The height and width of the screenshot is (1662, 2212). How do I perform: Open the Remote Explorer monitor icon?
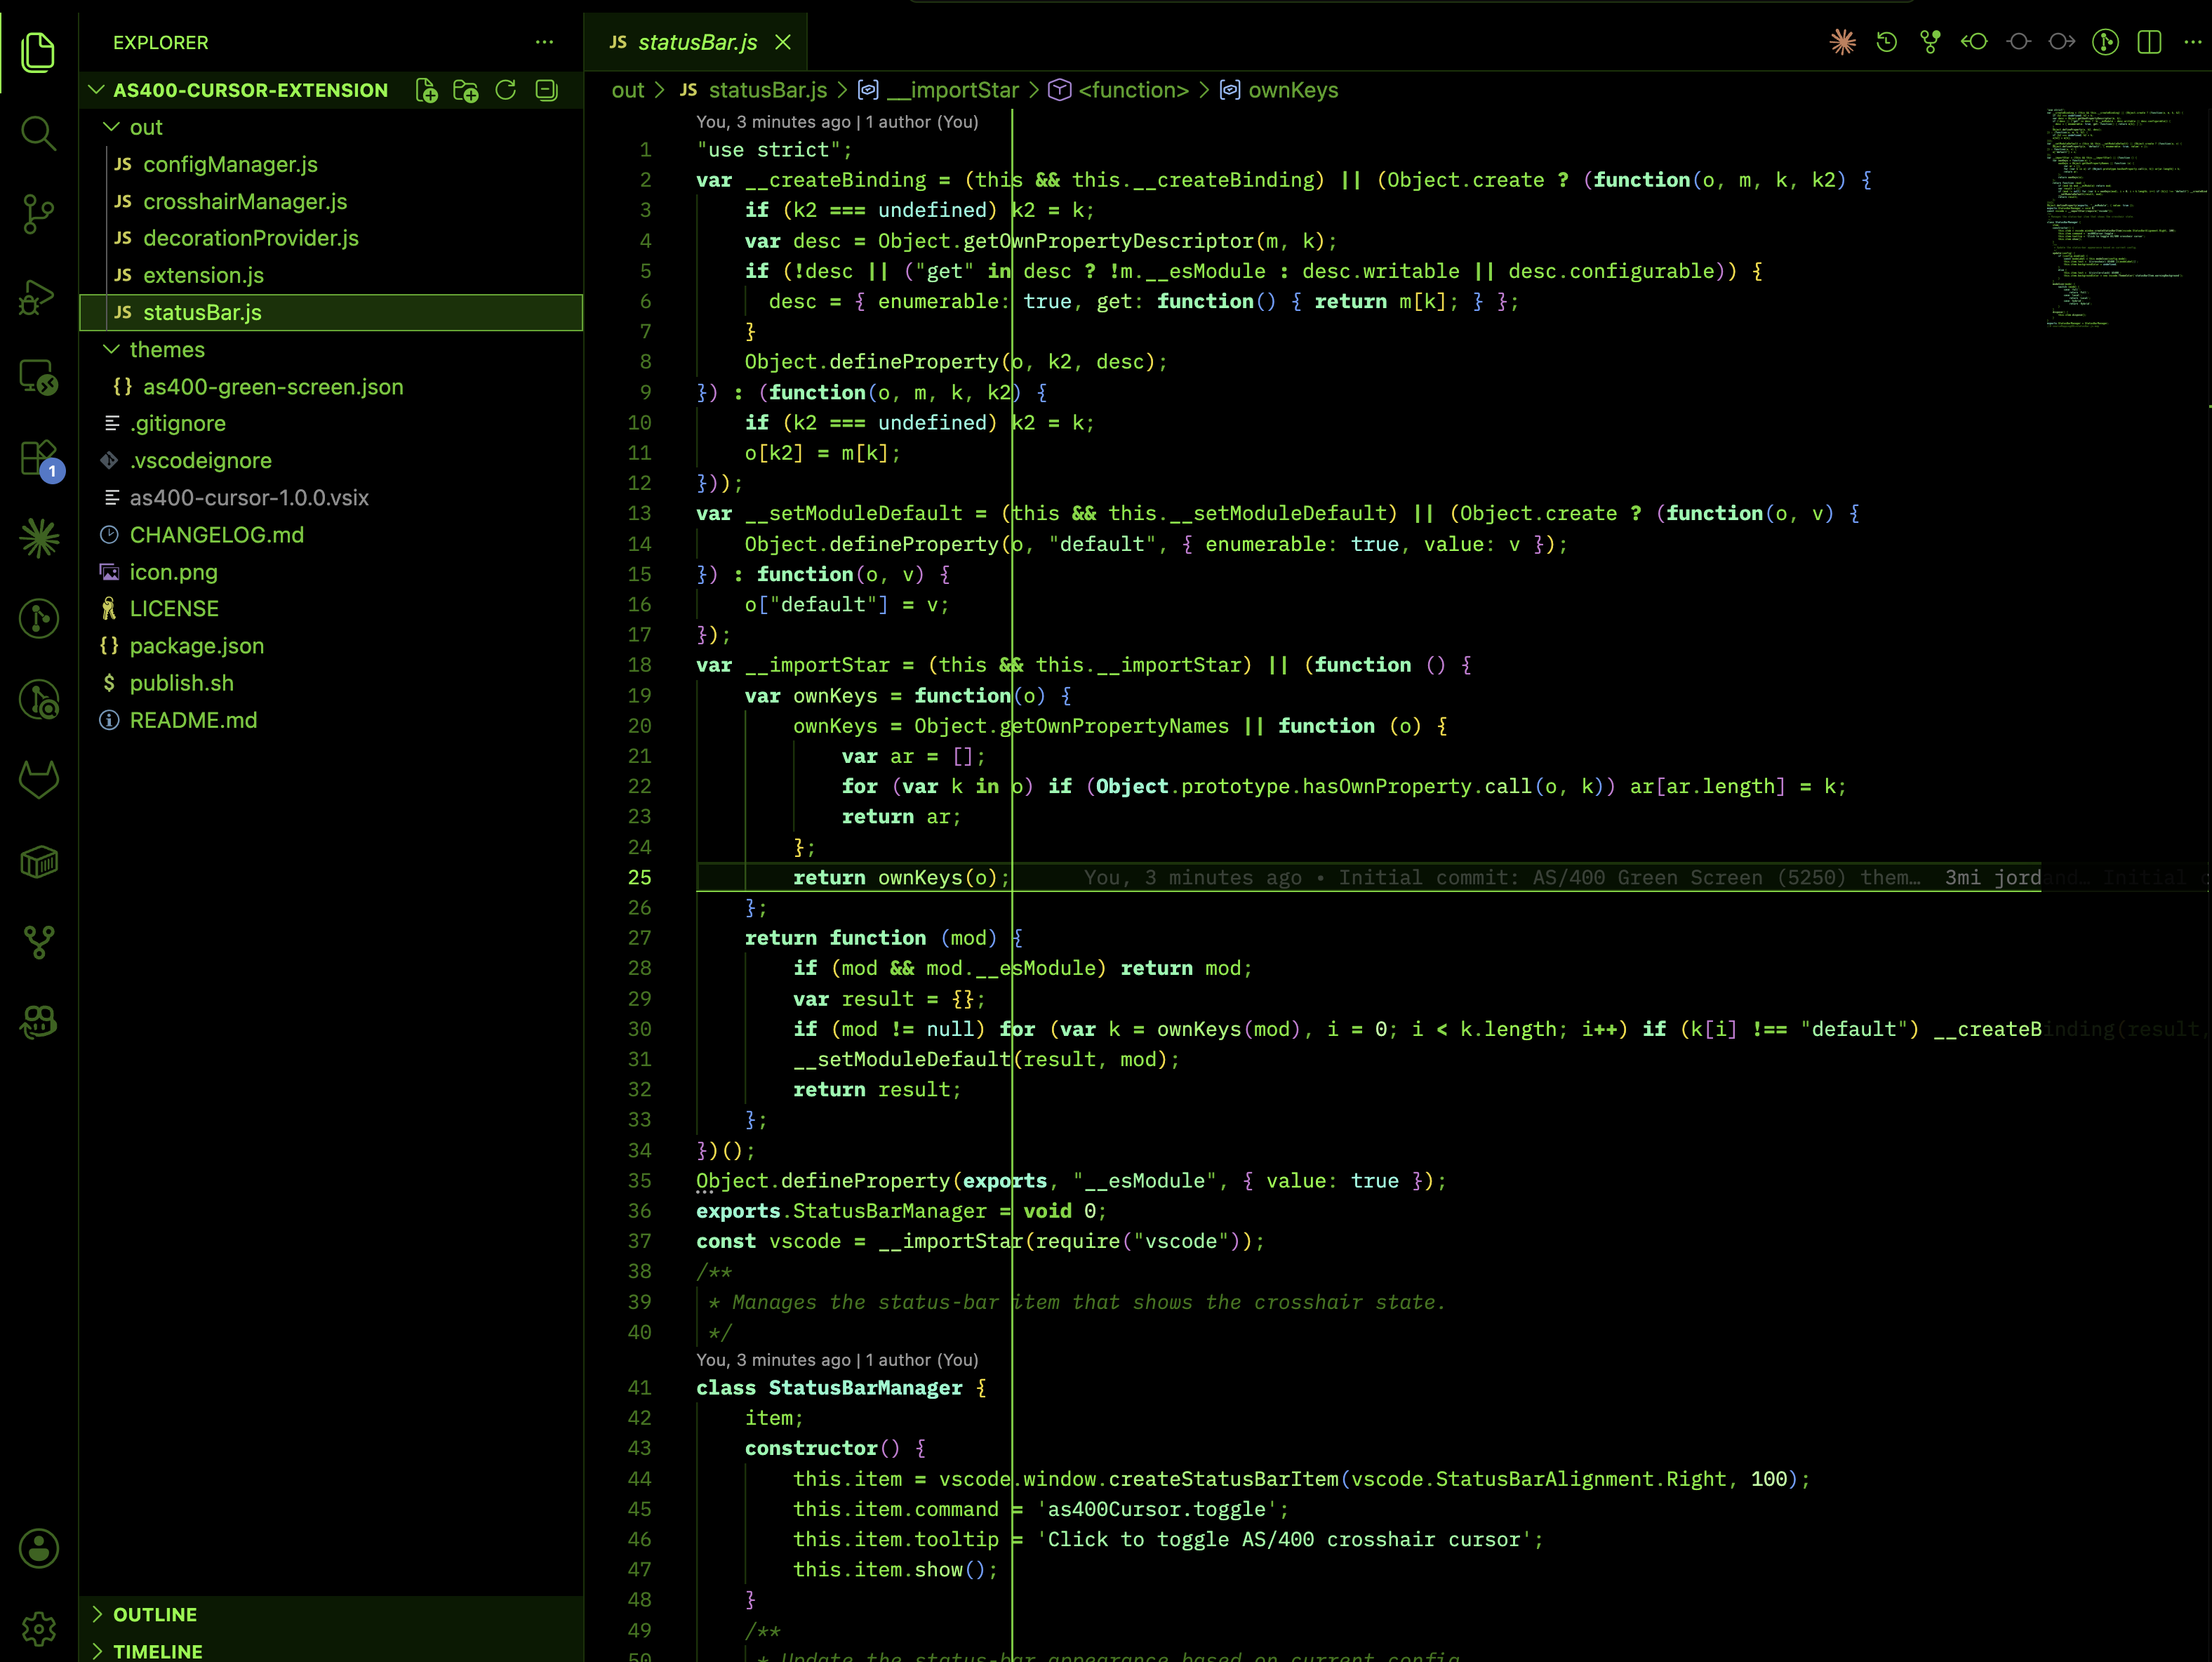point(38,378)
